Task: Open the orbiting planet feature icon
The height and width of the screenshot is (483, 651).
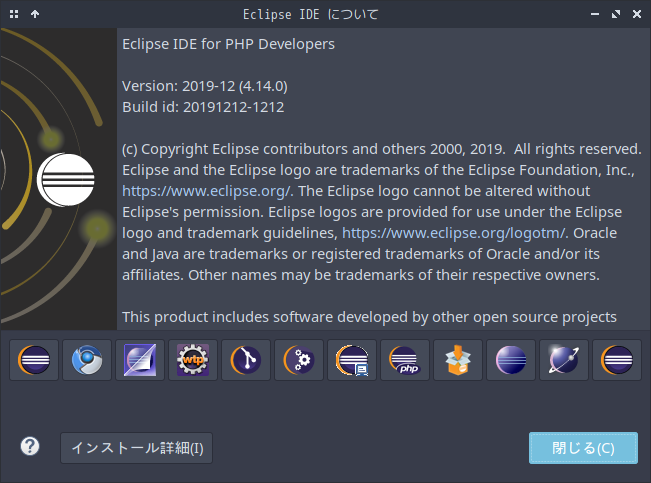Action: [564, 360]
